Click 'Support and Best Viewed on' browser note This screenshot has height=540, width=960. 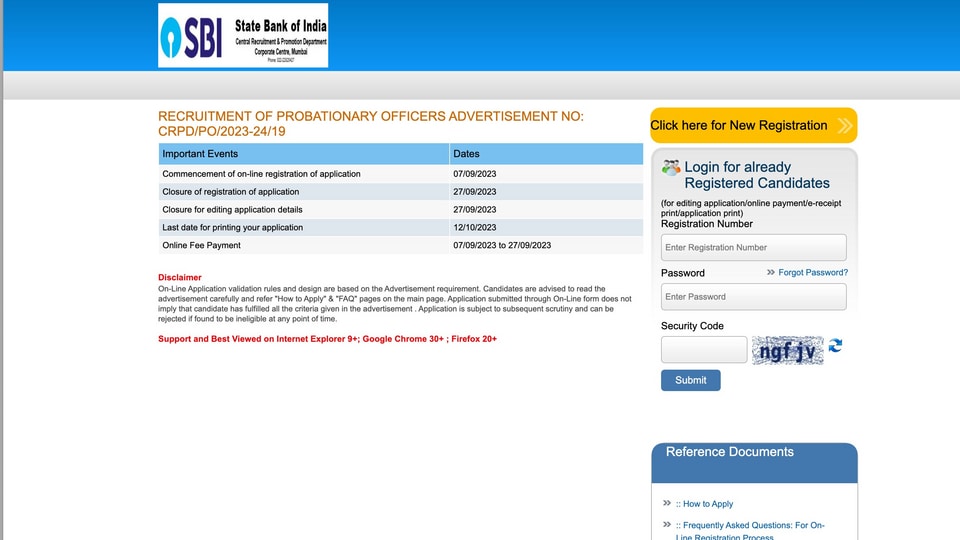click(x=327, y=339)
